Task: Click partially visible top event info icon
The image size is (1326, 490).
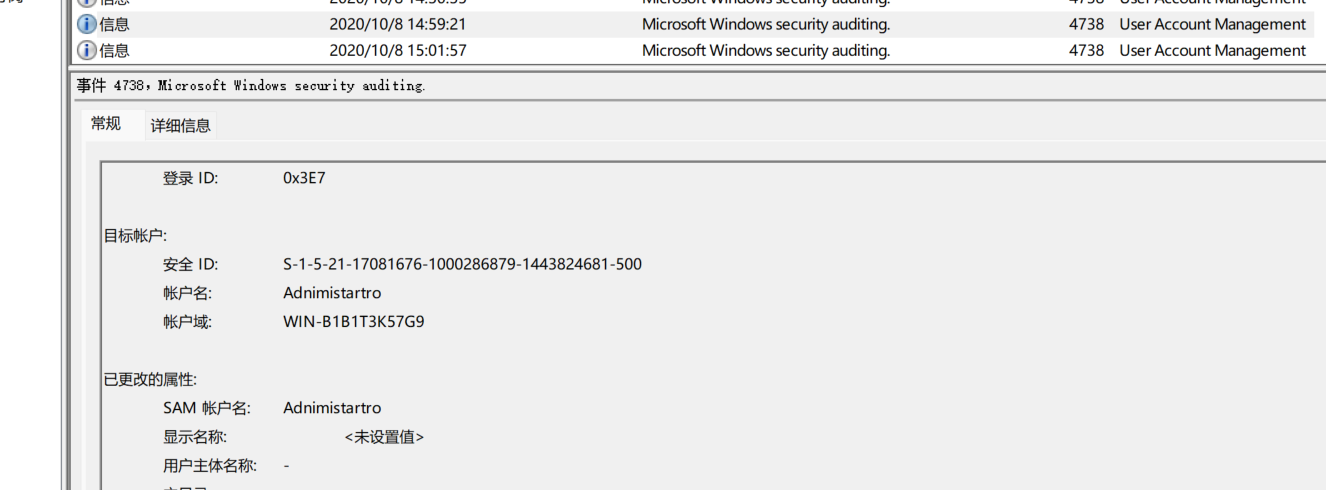Action: (87, 3)
